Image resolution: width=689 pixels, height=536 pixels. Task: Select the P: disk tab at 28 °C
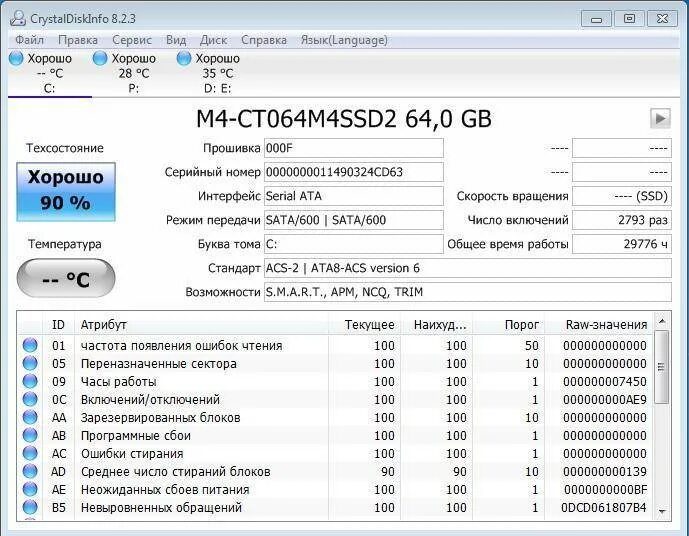pyautogui.click(x=134, y=73)
